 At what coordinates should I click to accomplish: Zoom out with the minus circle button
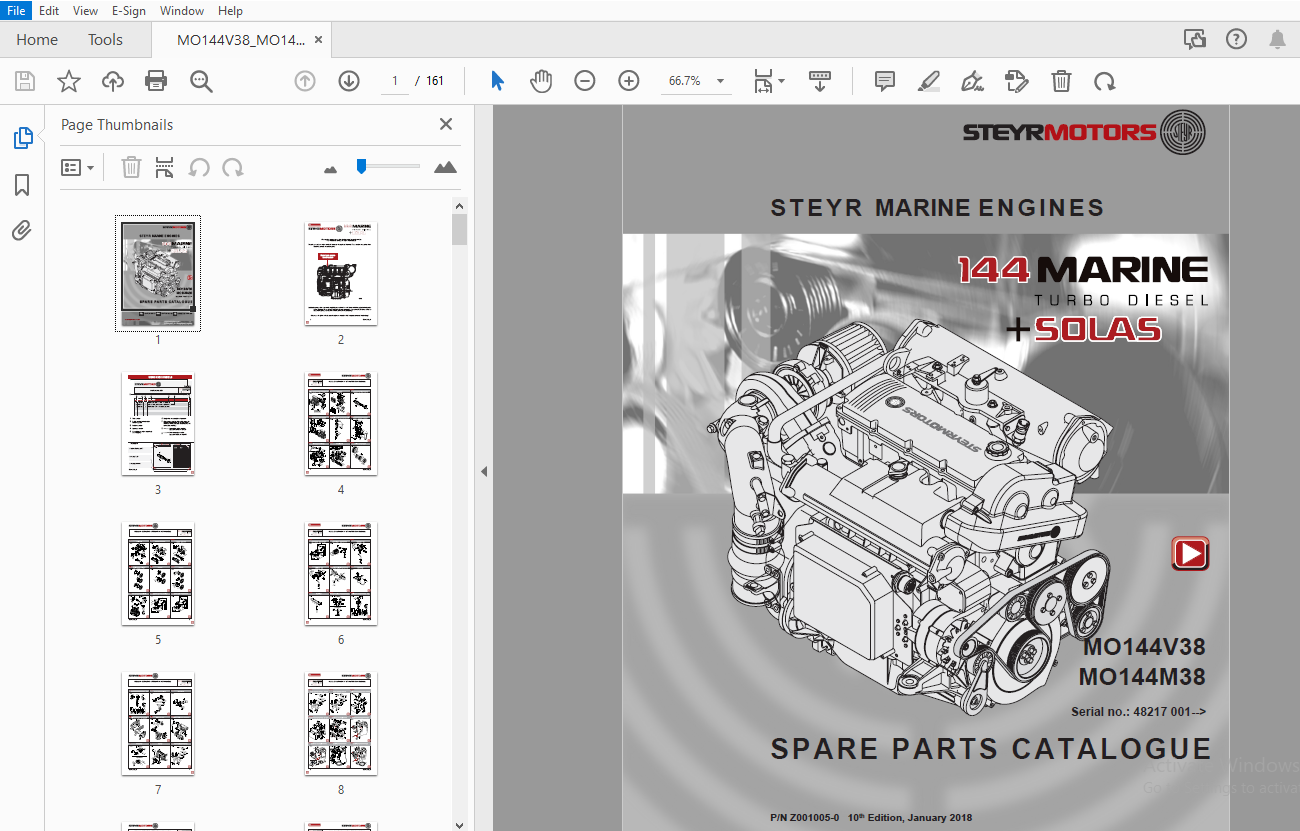585,81
